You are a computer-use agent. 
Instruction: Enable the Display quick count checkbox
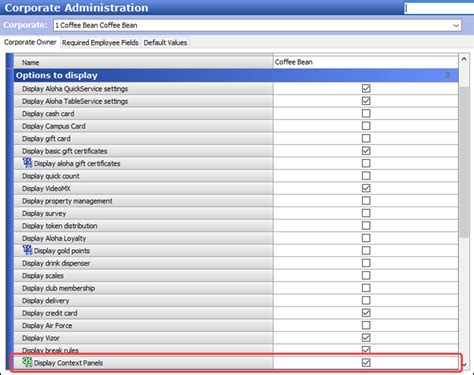coord(366,176)
